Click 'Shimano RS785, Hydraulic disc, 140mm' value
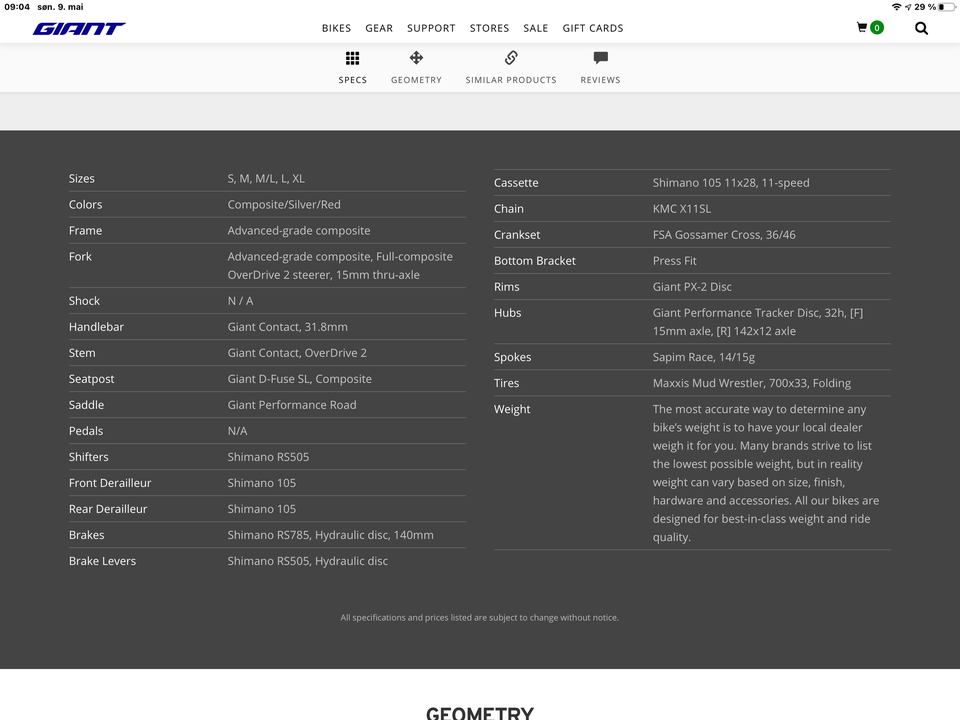Viewport: 960px width, 720px height. (x=331, y=535)
